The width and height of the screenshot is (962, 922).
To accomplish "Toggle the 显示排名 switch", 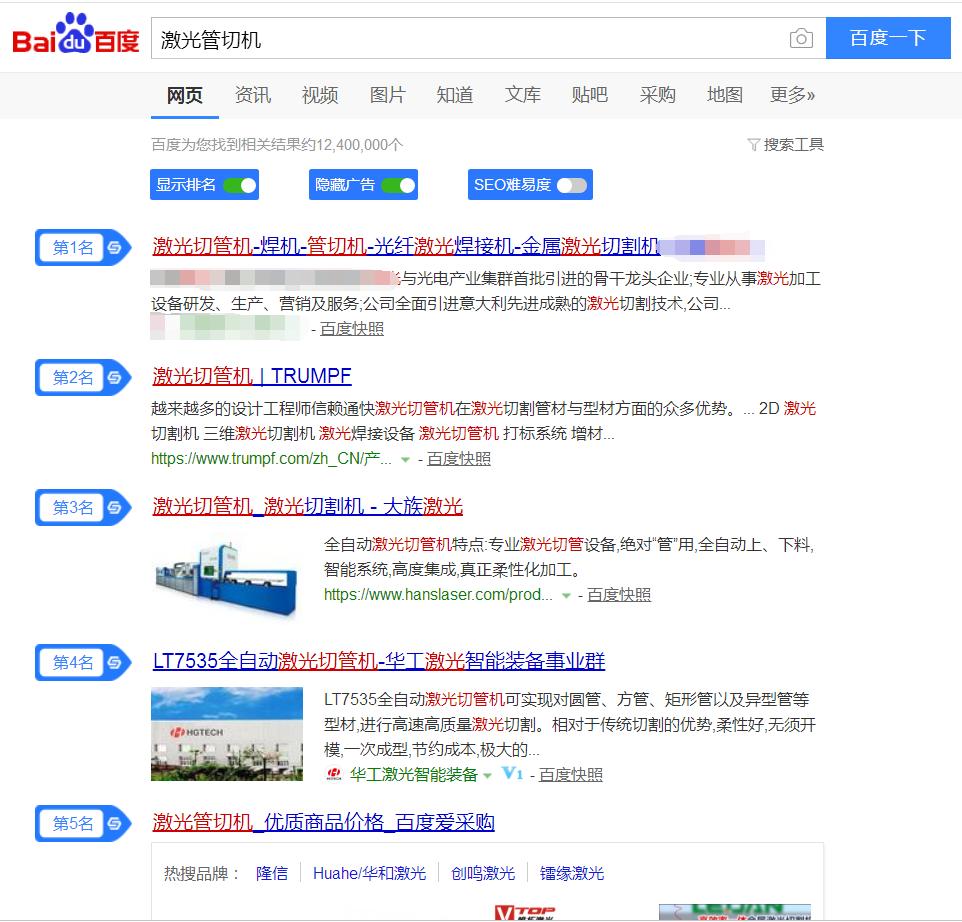I will tap(239, 185).
